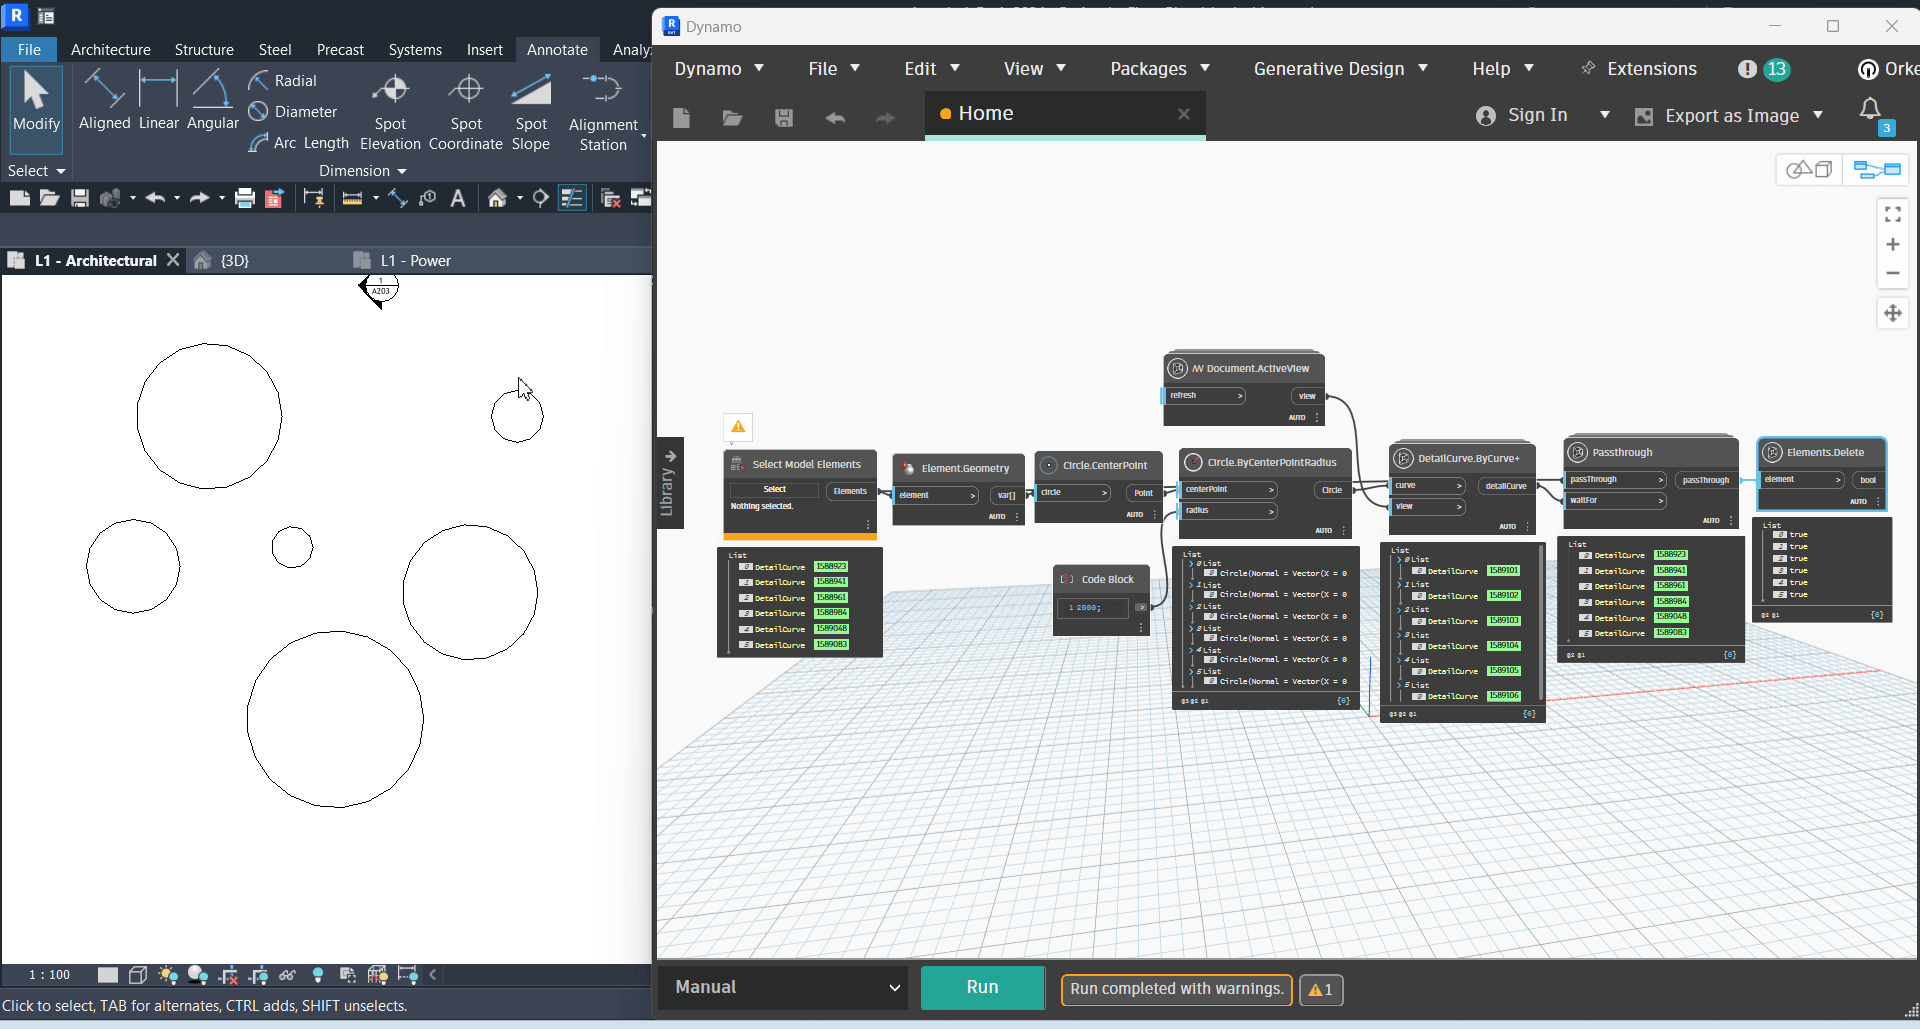Activate the Spot Elevation tool
This screenshot has width=1920, height=1029.
[390, 112]
